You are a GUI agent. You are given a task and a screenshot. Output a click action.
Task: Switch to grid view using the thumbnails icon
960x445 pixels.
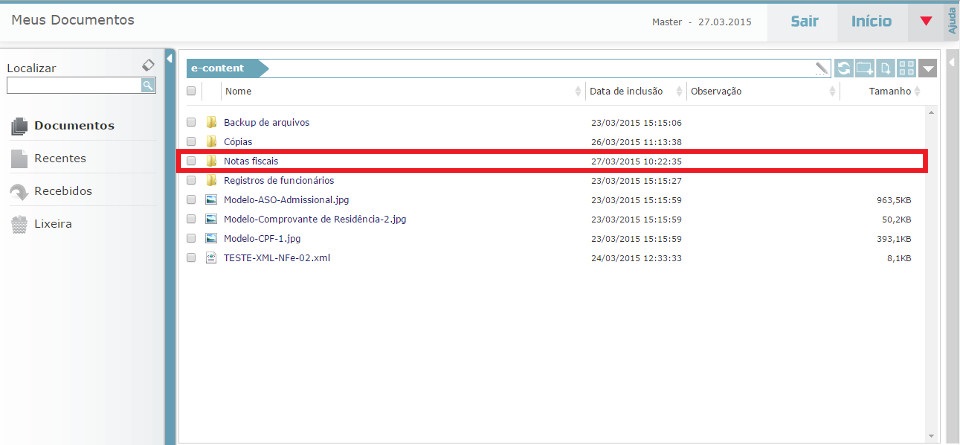pyautogui.click(x=907, y=68)
